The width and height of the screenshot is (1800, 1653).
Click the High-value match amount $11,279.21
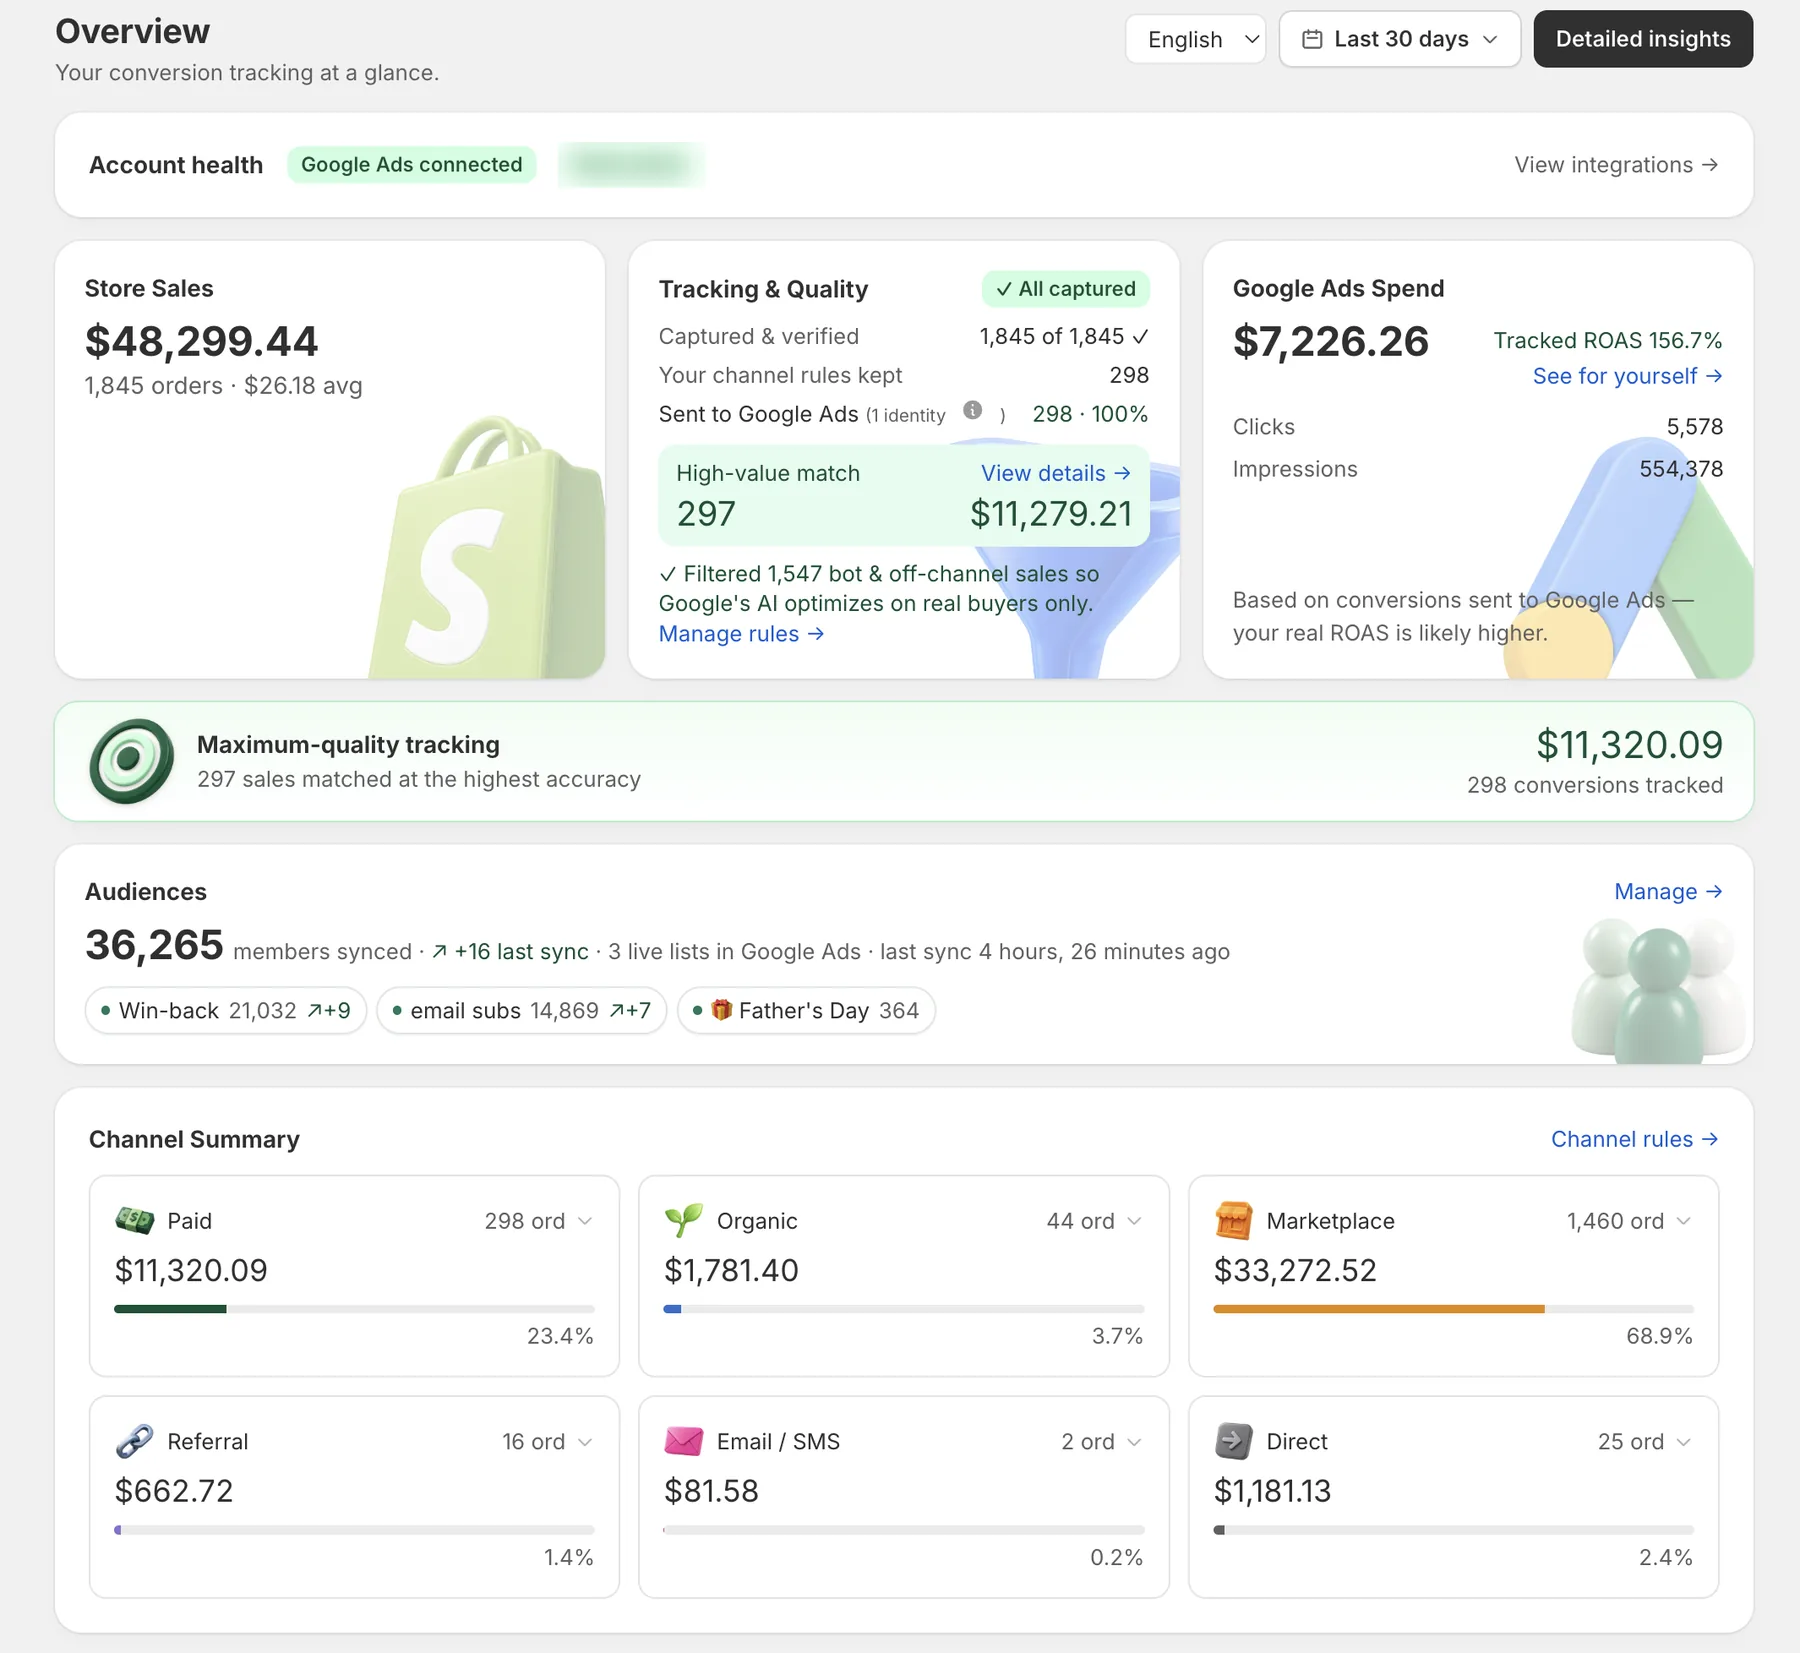click(1051, 514)
